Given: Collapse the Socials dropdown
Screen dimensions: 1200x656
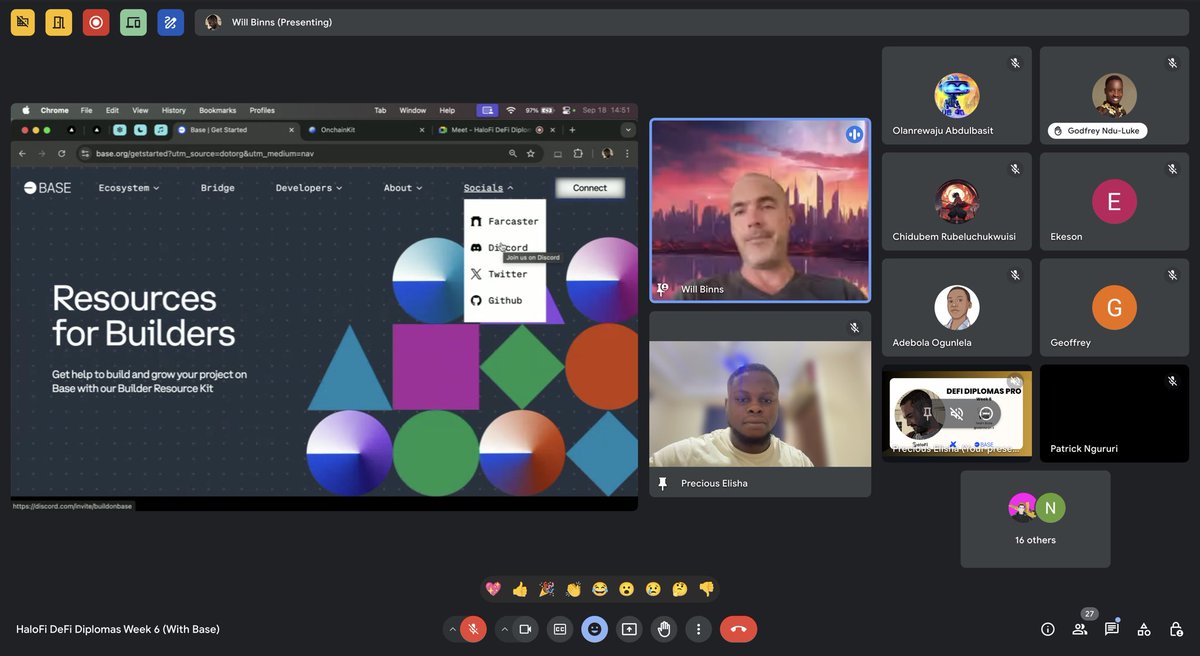Looking at the screenshot, I should [488, 188].
